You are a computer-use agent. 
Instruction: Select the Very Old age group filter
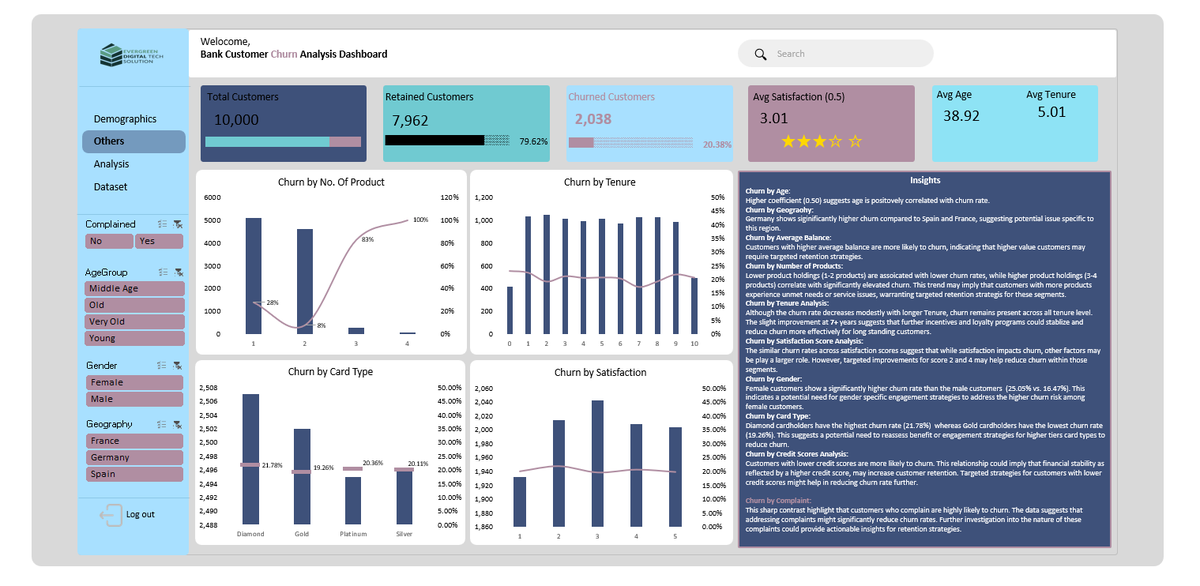(134, 322)
